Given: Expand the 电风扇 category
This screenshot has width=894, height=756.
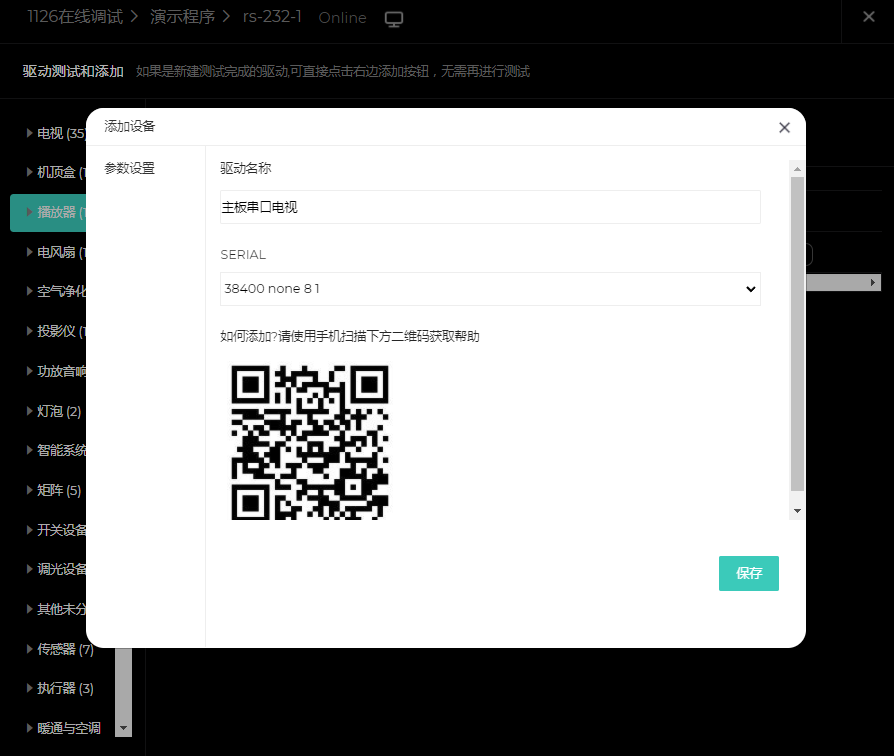Looking at the screenshot, I should (29, 251).
